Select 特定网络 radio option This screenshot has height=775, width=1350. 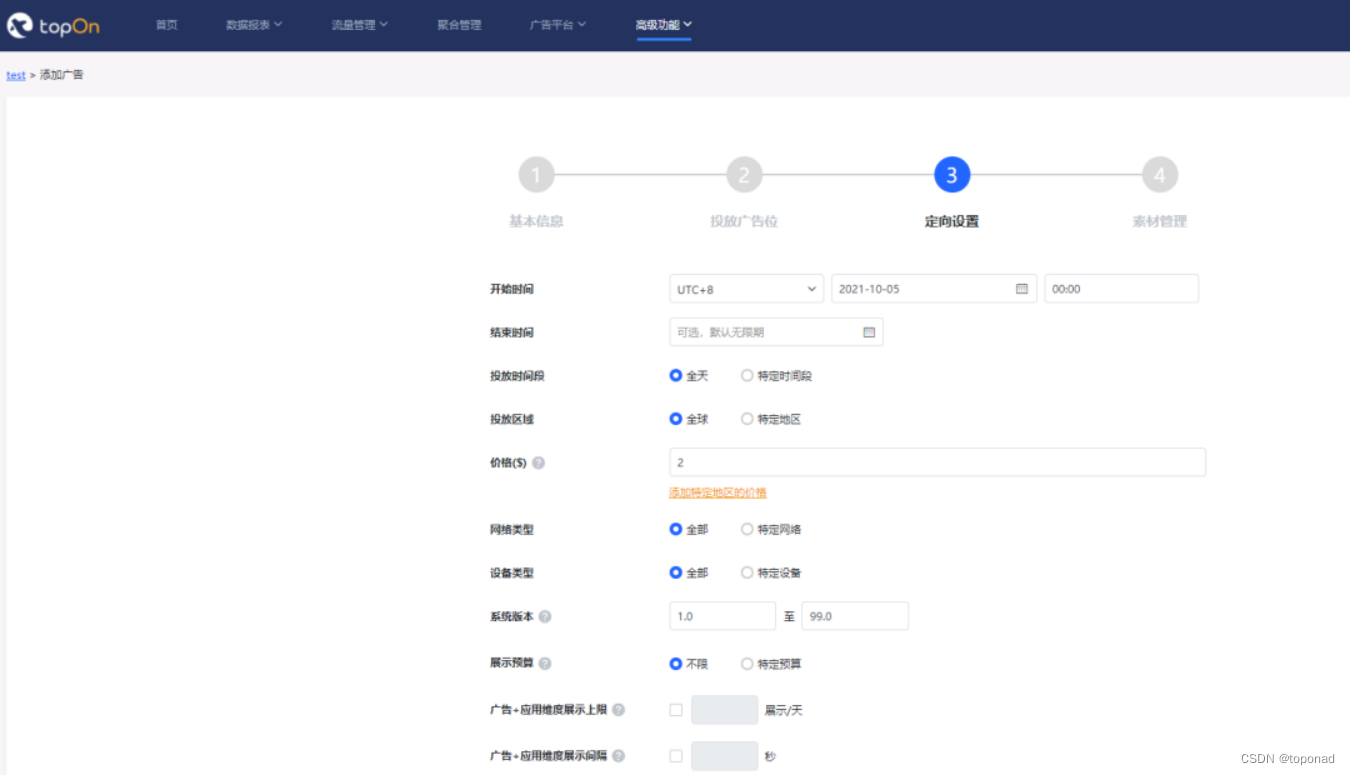[747, 529]
